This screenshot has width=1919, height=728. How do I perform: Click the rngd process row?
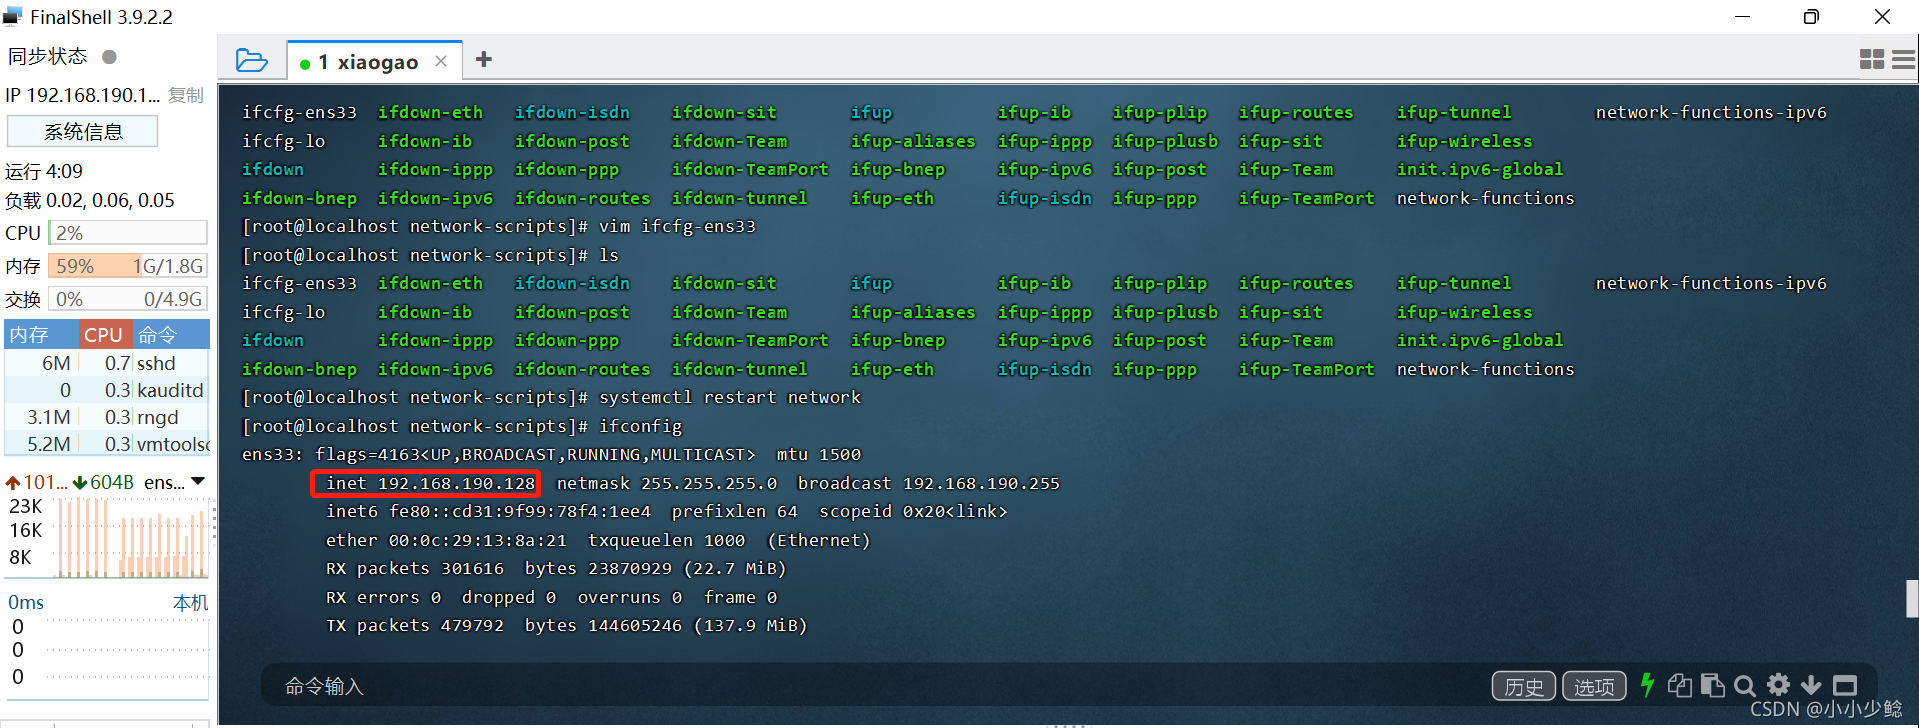point(107,417)
